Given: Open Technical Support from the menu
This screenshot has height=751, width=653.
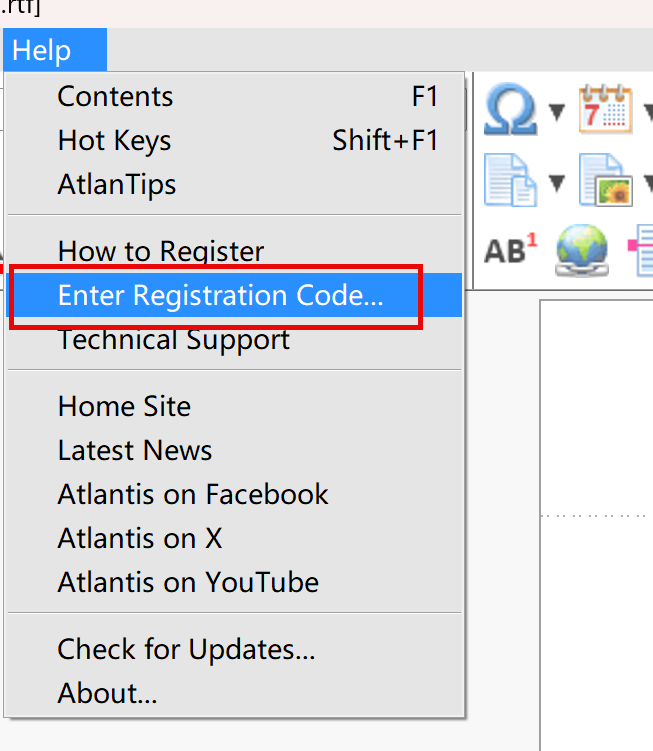Looking at the screenshot, I should (174, 340).
